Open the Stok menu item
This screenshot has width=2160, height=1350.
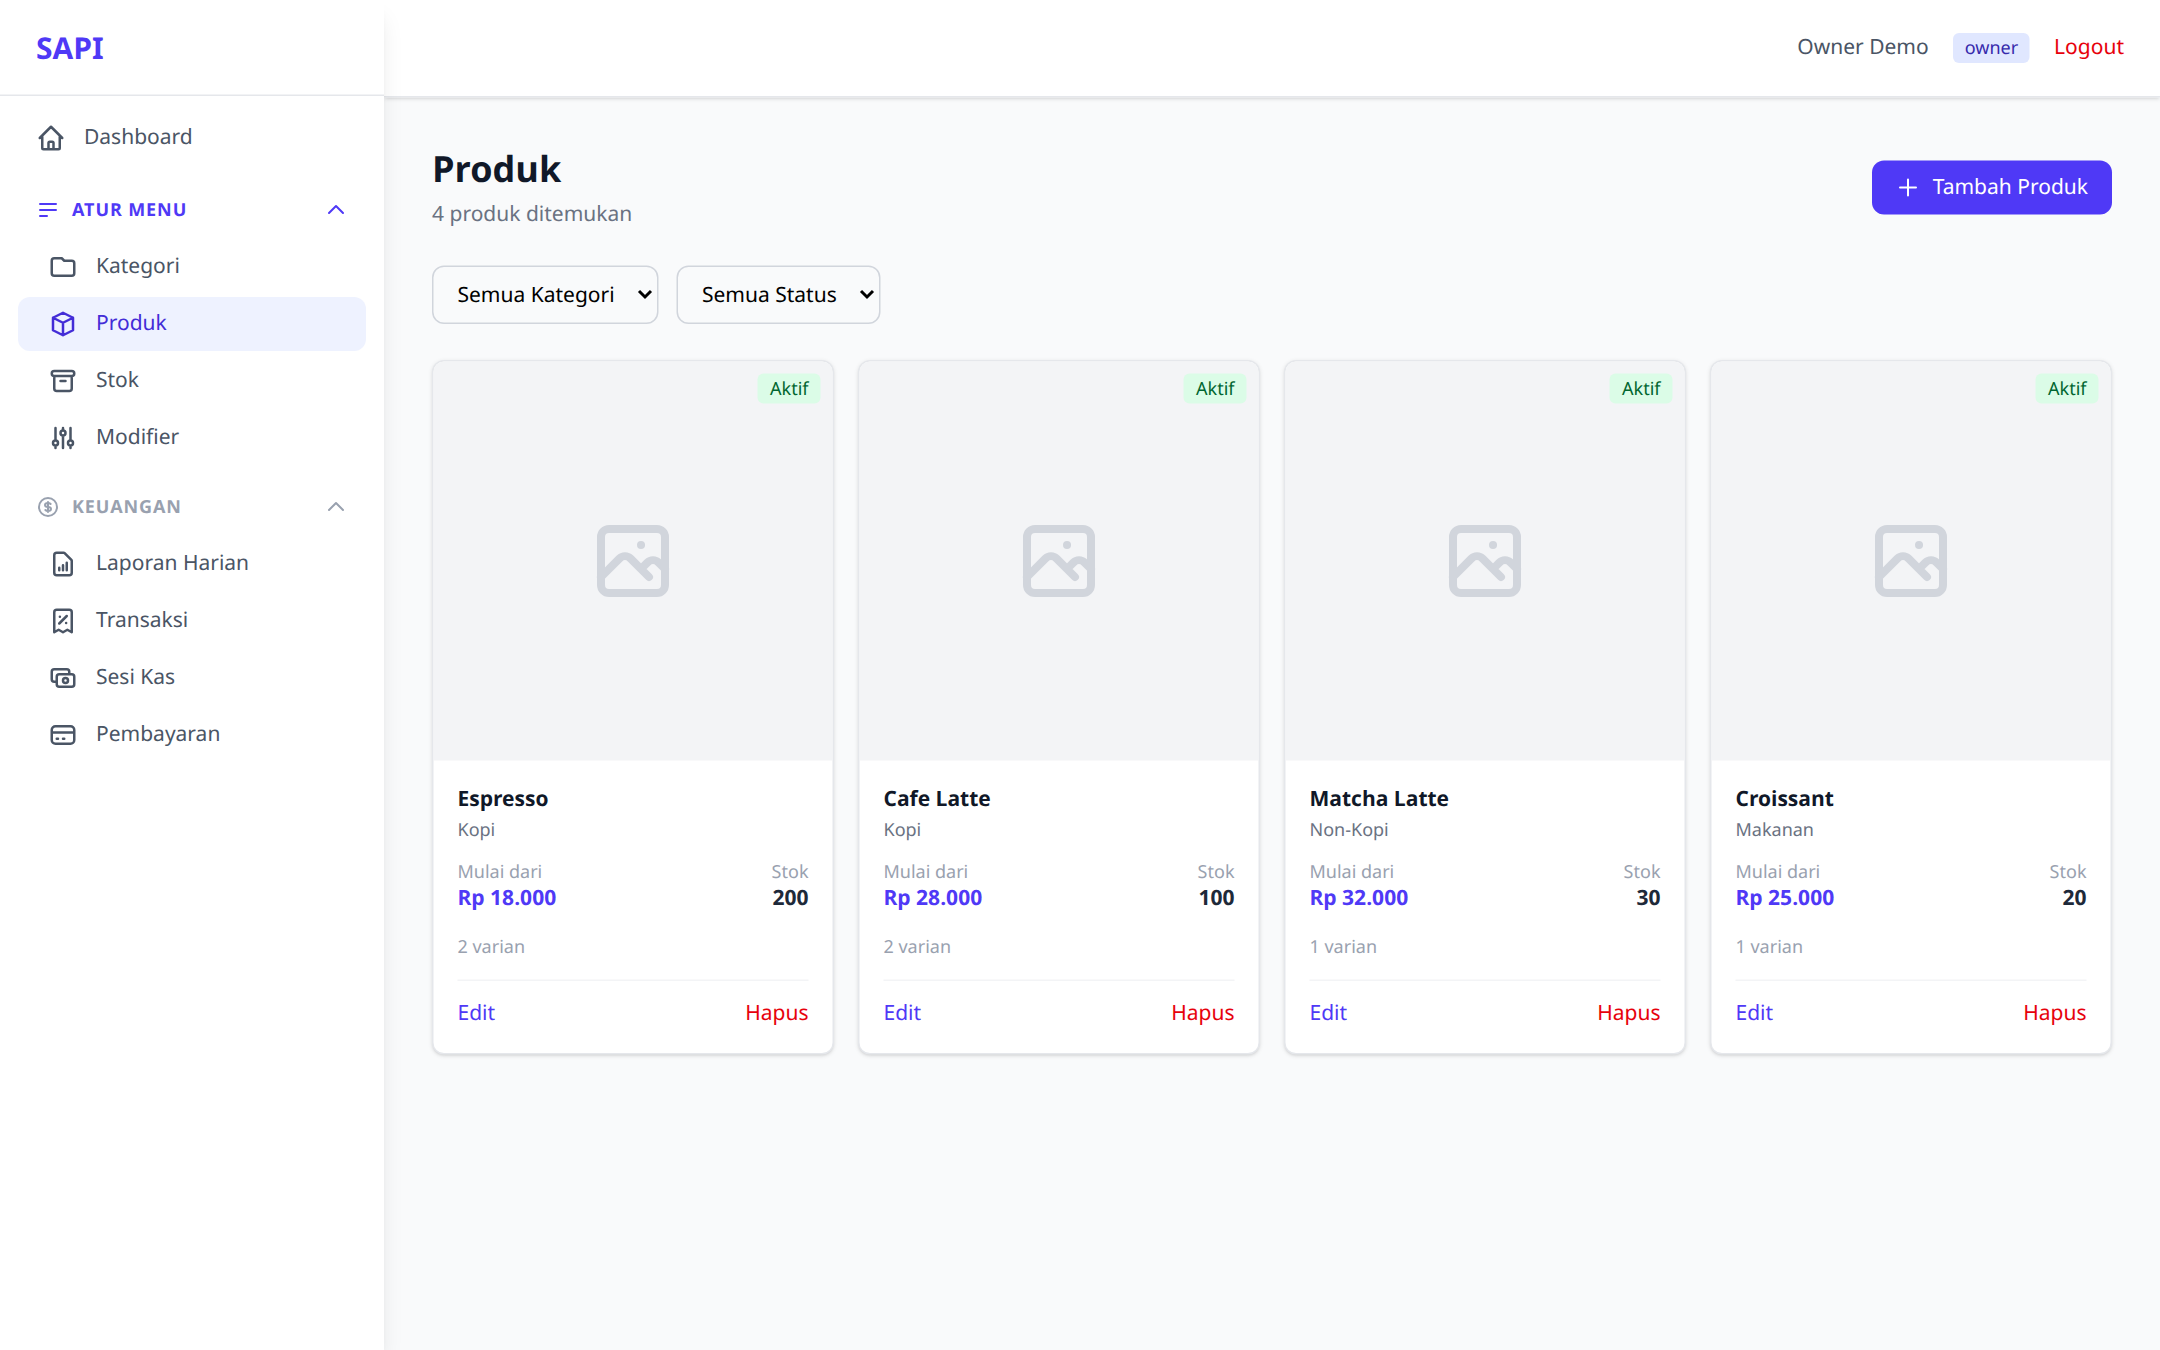click(x=192, y=380)
